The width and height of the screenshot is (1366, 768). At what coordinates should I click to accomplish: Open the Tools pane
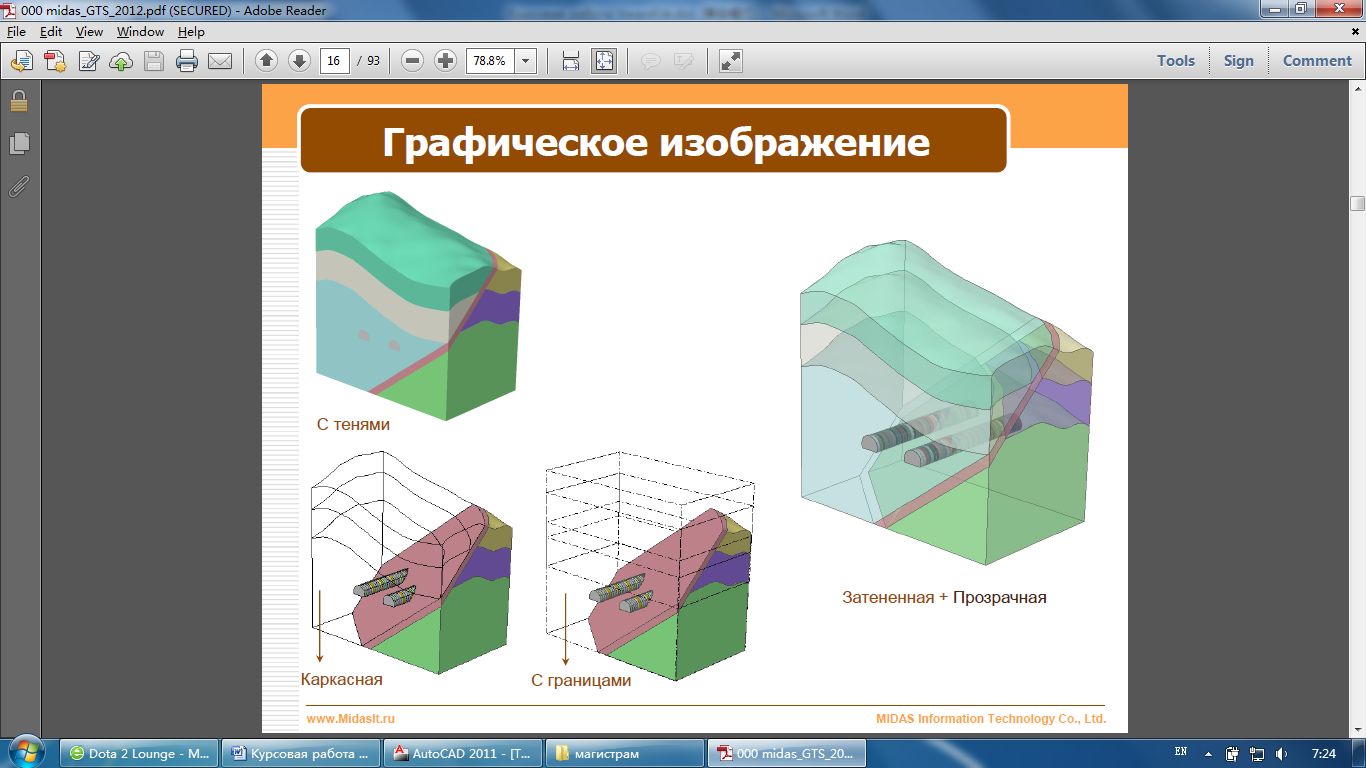1176,61
